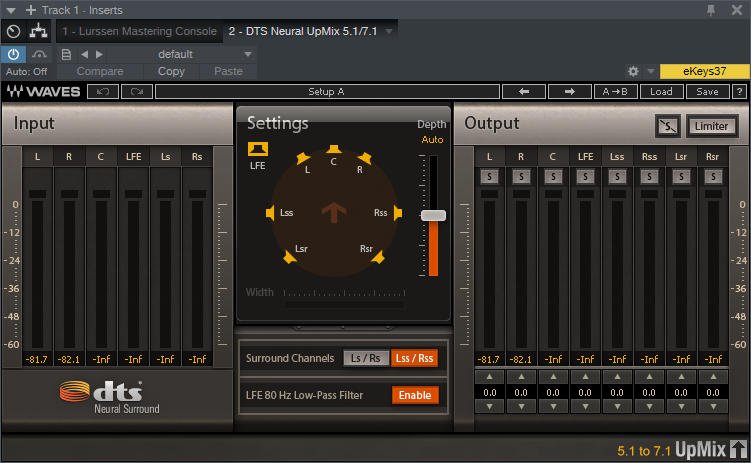Solo the C output channel
751x463 pixels.
(553, 177)
